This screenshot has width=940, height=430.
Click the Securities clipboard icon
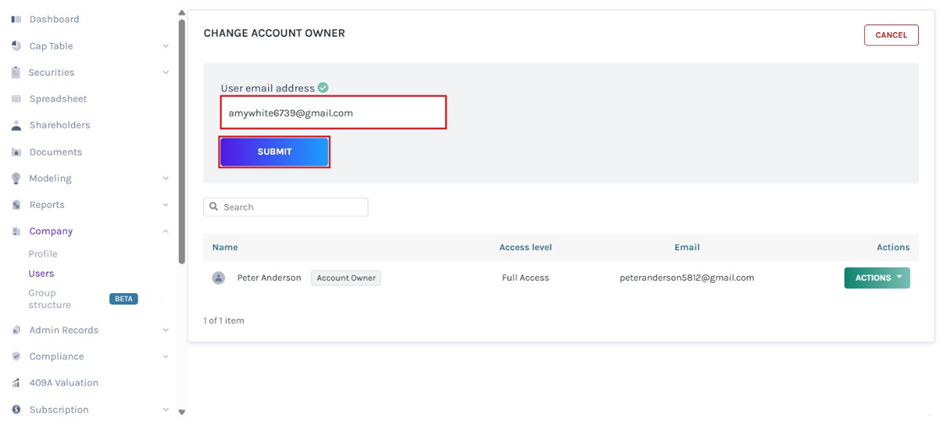coord(16,72)
